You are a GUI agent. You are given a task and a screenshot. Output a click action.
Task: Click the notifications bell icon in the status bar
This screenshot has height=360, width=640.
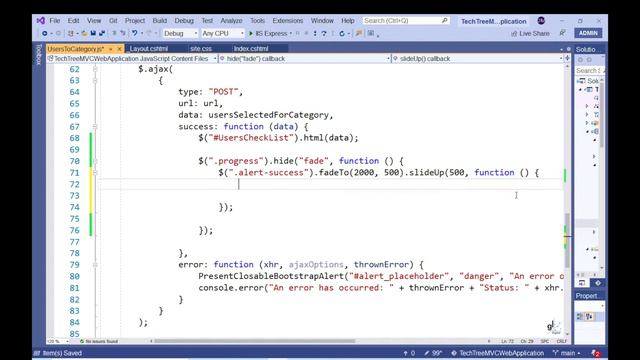(596, 353)
